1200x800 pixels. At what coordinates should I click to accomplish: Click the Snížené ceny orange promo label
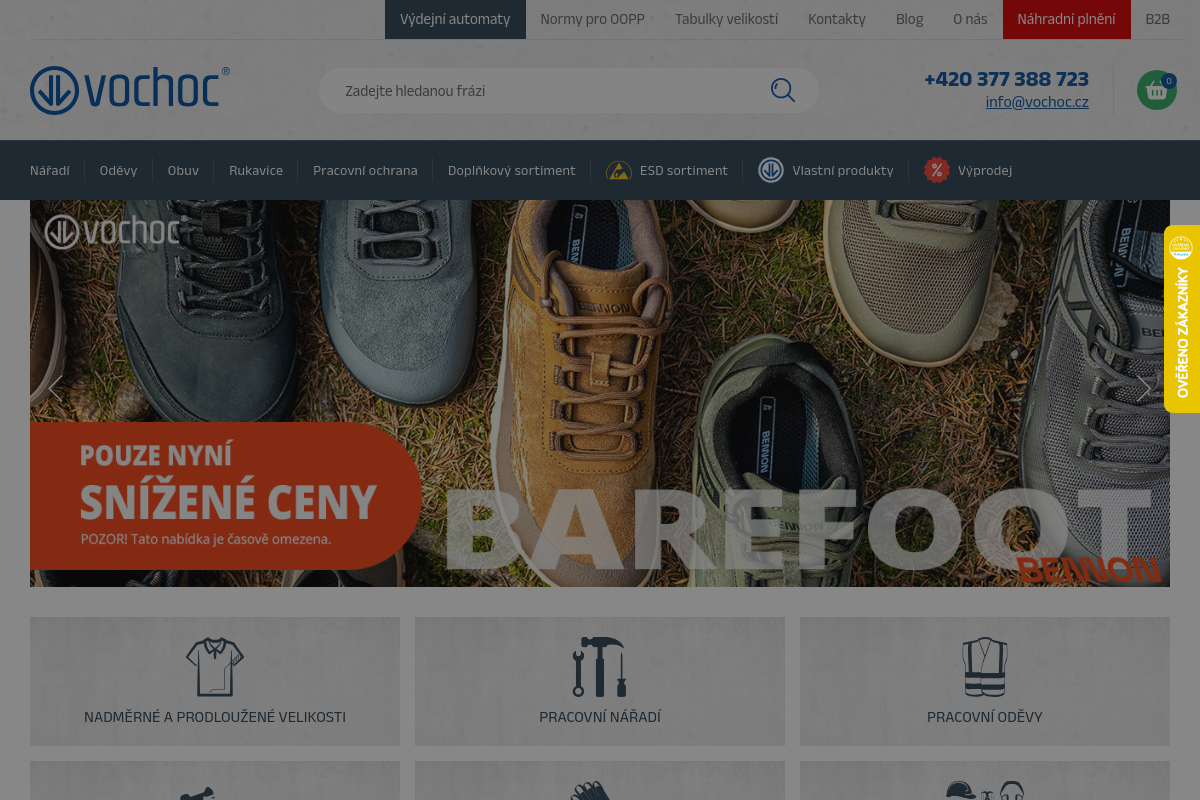(x=225, y=496)
